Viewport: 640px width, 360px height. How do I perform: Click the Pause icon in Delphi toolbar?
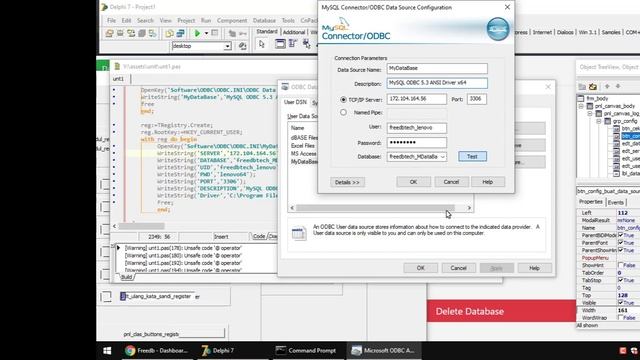point(215,33)
